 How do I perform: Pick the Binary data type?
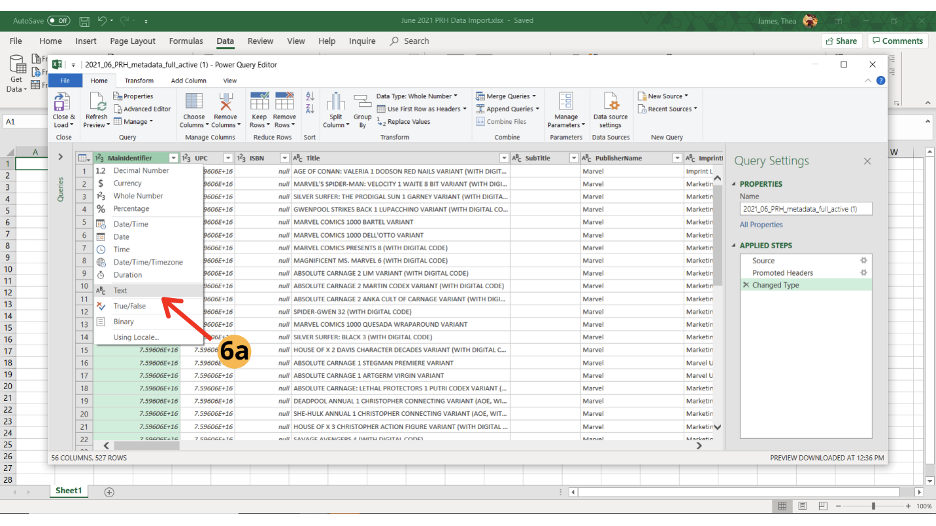pyautogui.click(x=149, y=322)
